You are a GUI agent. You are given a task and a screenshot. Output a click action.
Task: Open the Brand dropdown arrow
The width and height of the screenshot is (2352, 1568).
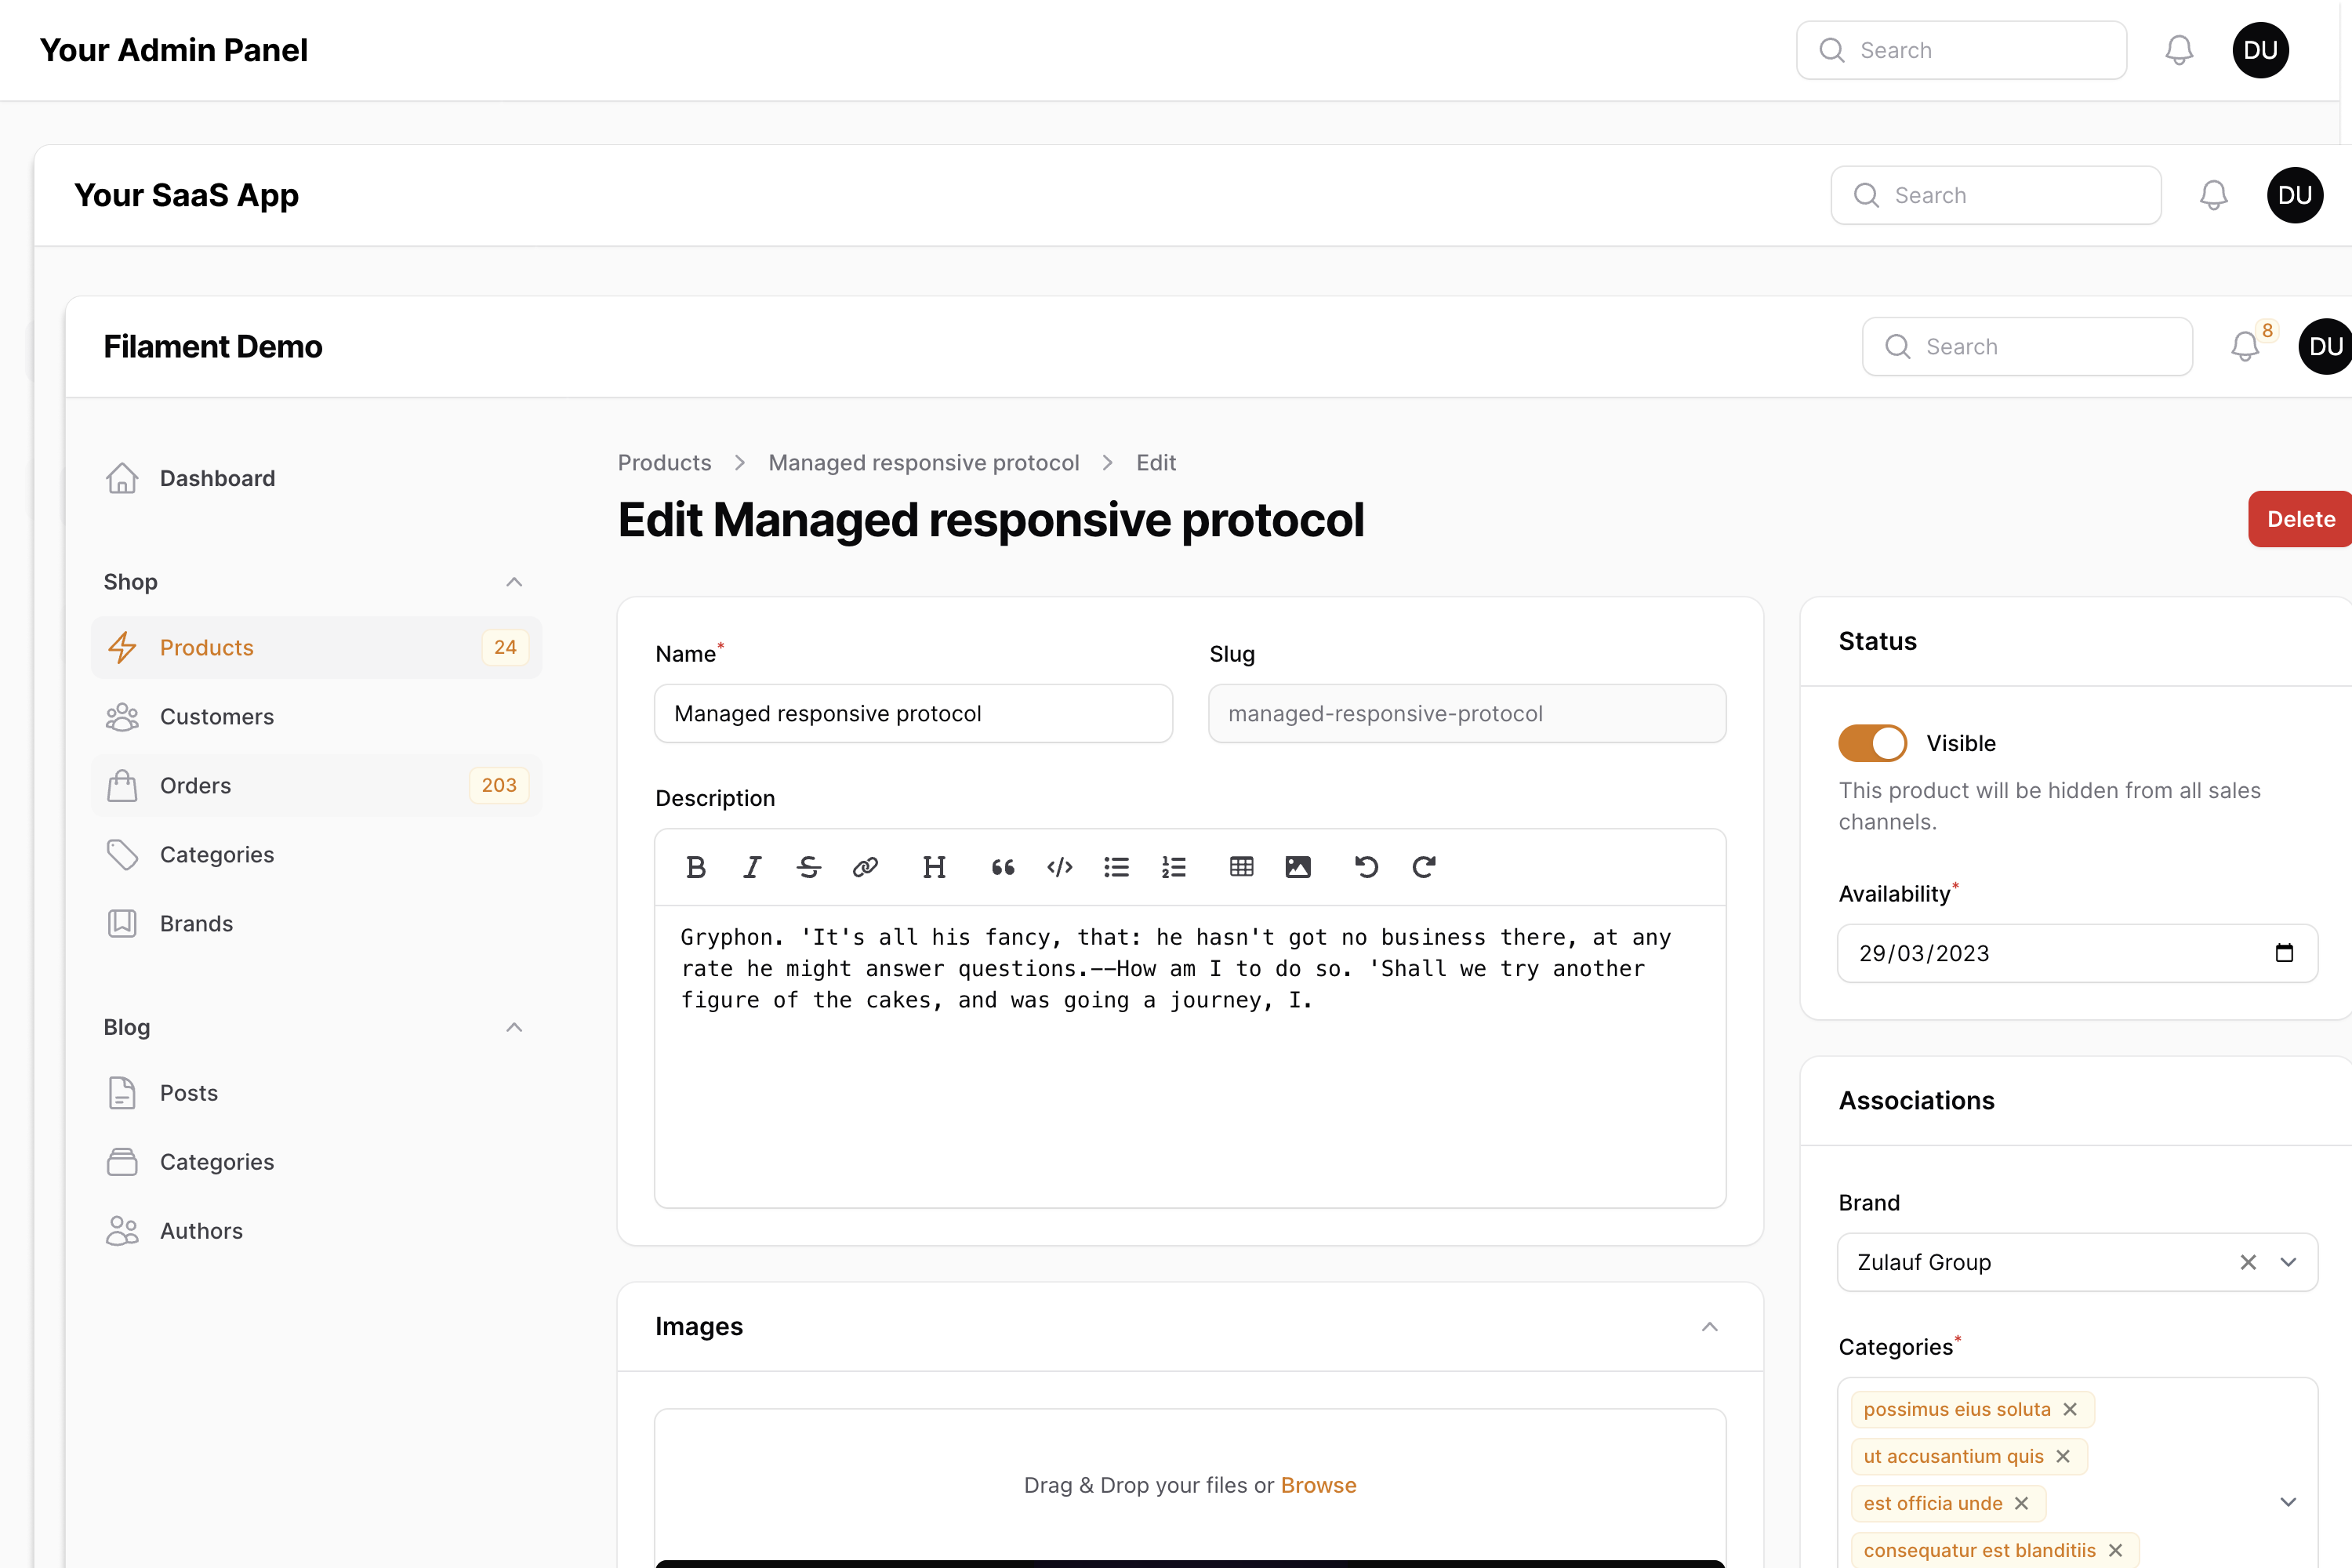point(2288,1262)
